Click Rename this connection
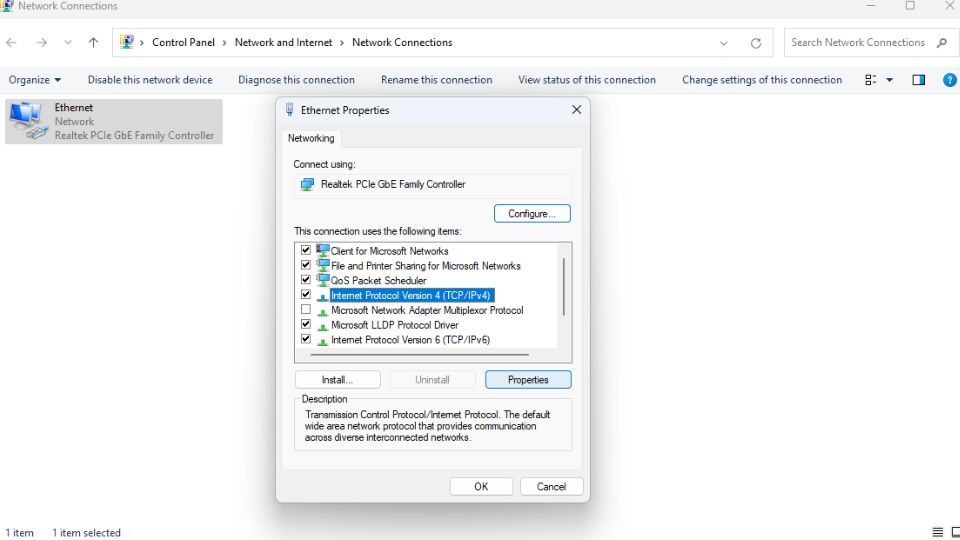The width and height of the screenshot is (960, 540). point(437,80)
